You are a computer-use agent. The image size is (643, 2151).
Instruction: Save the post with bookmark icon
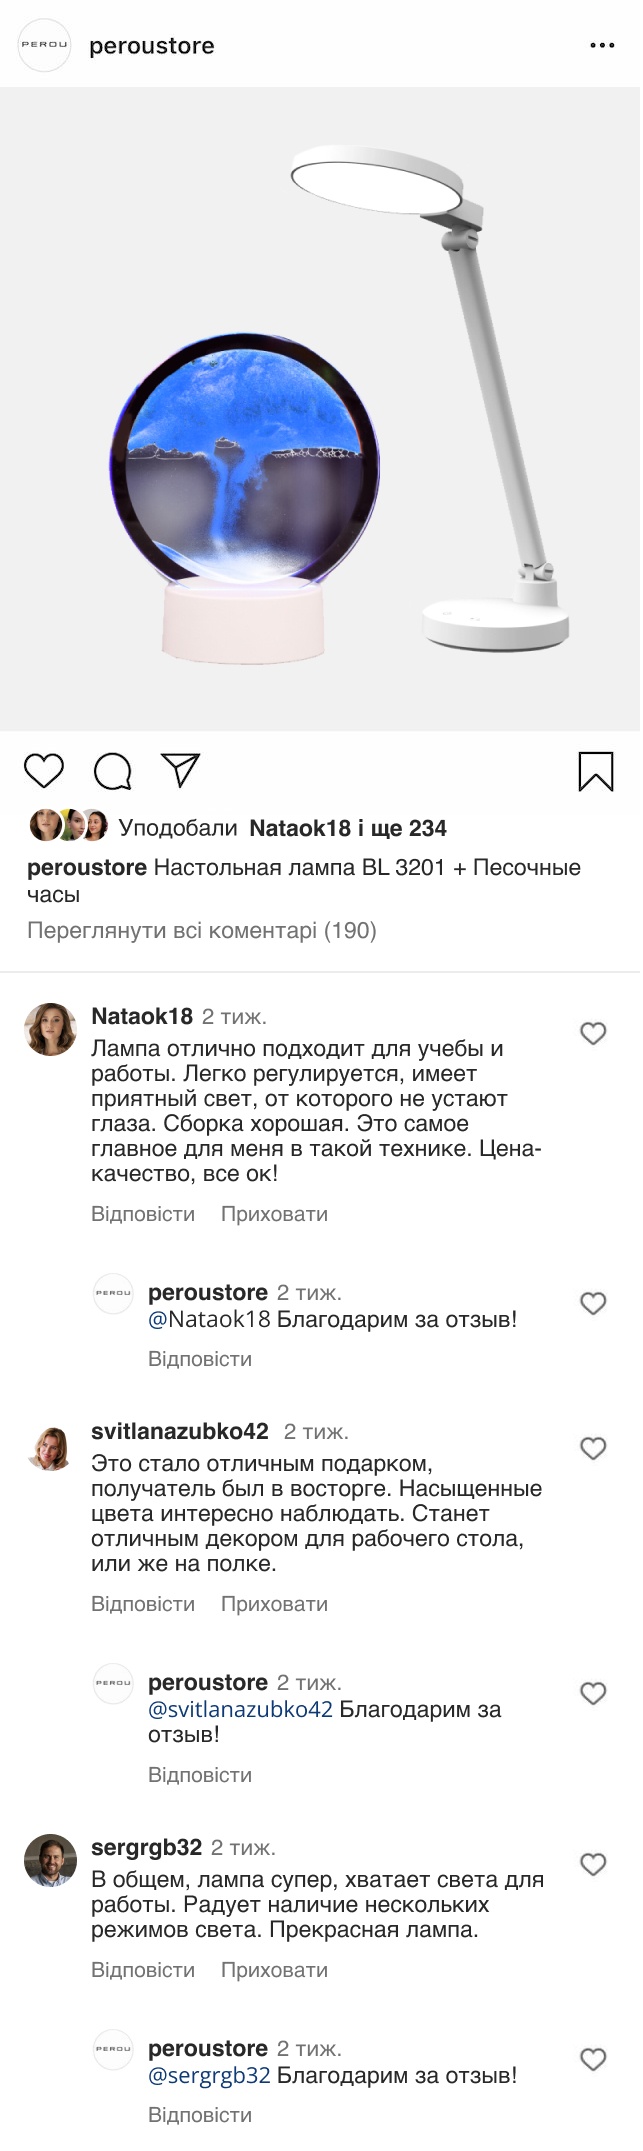tap(596, 771)
